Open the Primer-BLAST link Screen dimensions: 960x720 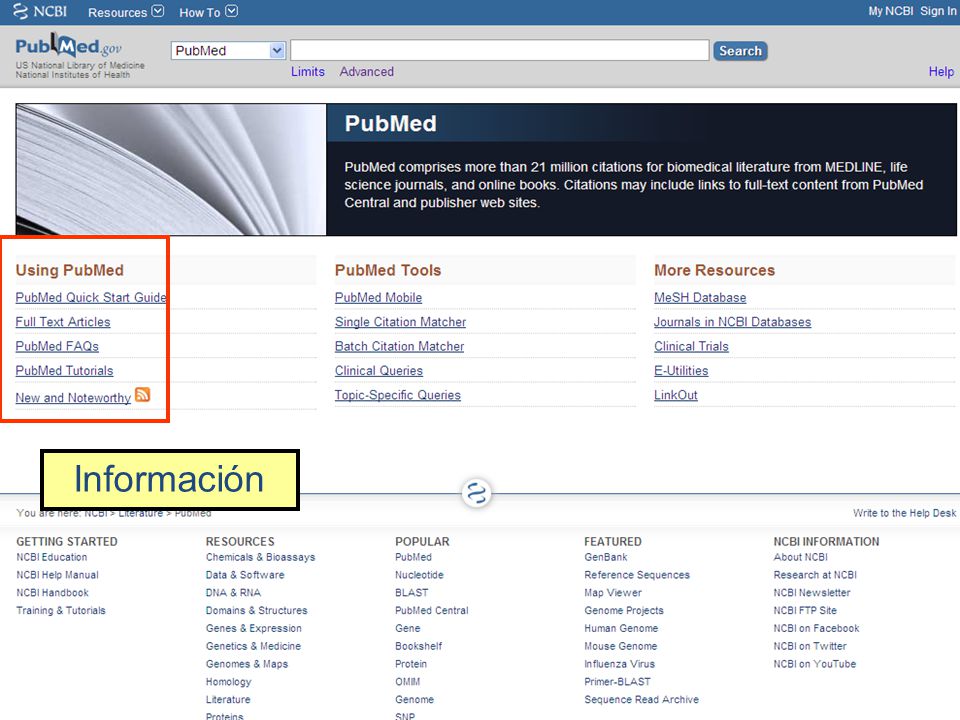click(617, 681)
